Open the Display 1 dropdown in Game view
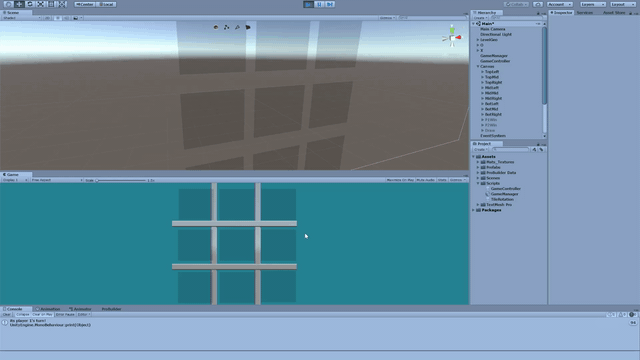 [x=15, y=180]
